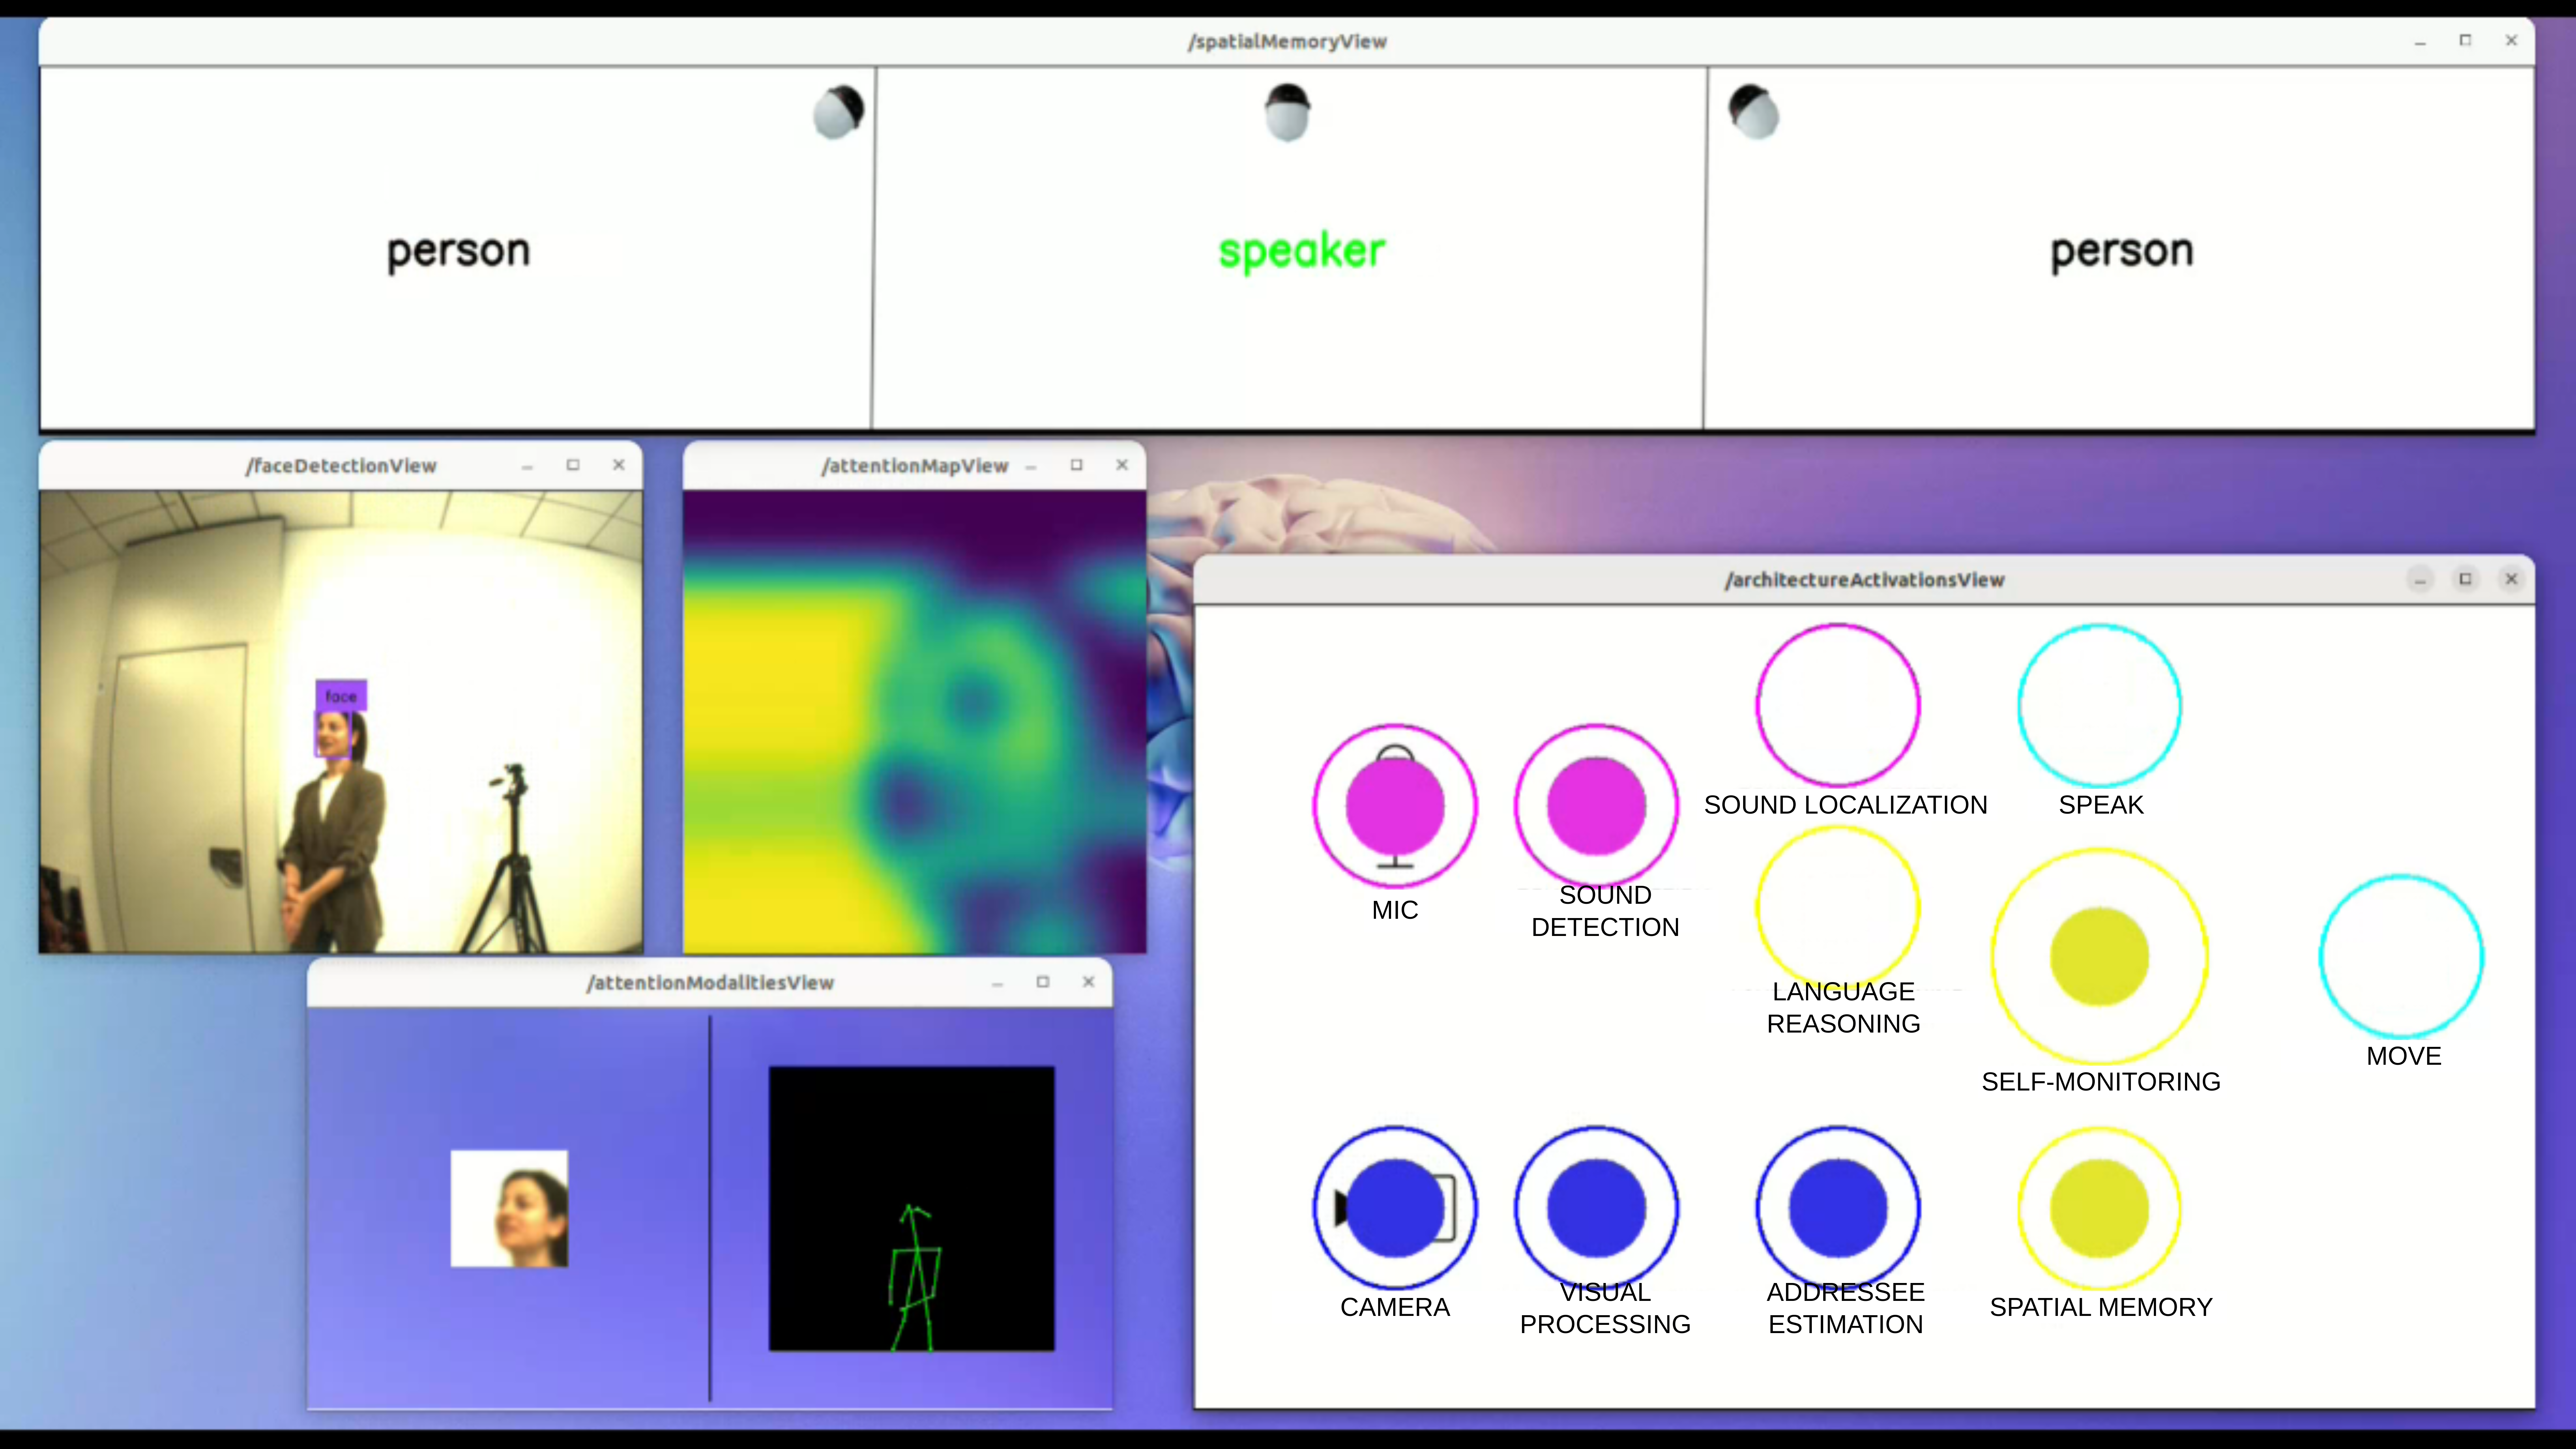Click the face bounding box label
Viewport: 2576px width, 1449px height.
tap(341, 696)
